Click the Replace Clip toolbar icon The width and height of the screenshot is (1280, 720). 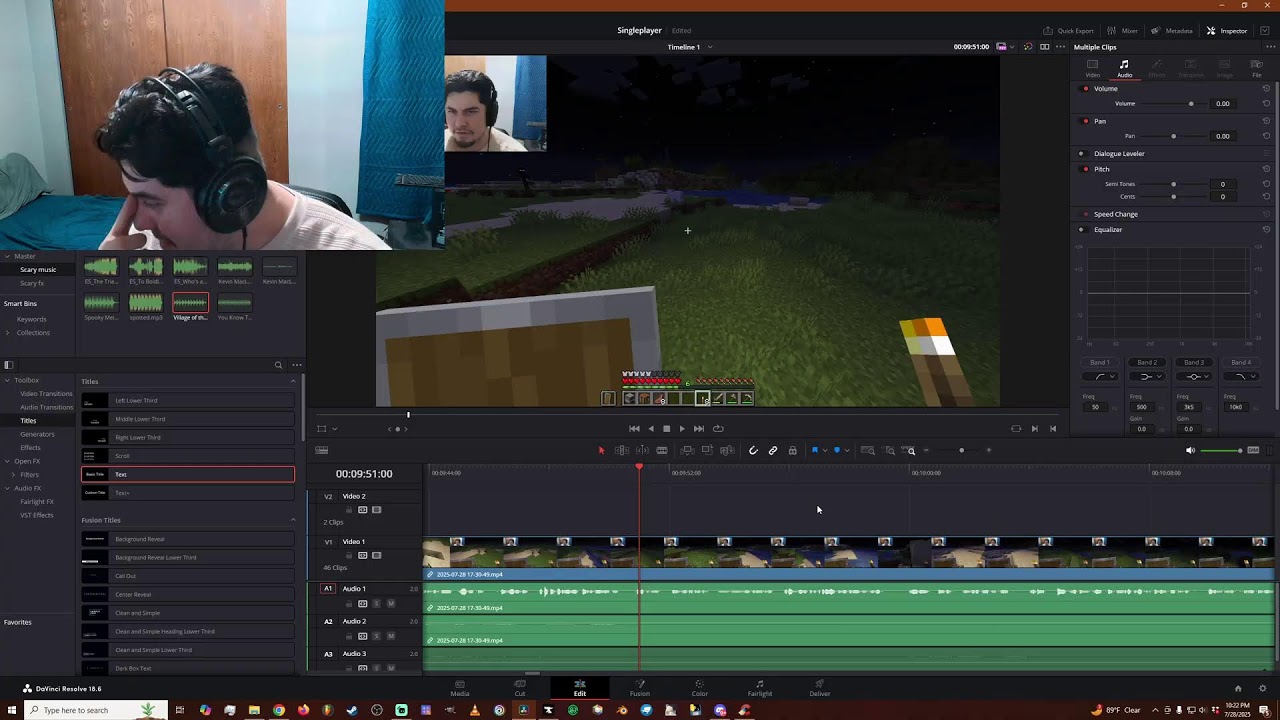pos(727,451)
